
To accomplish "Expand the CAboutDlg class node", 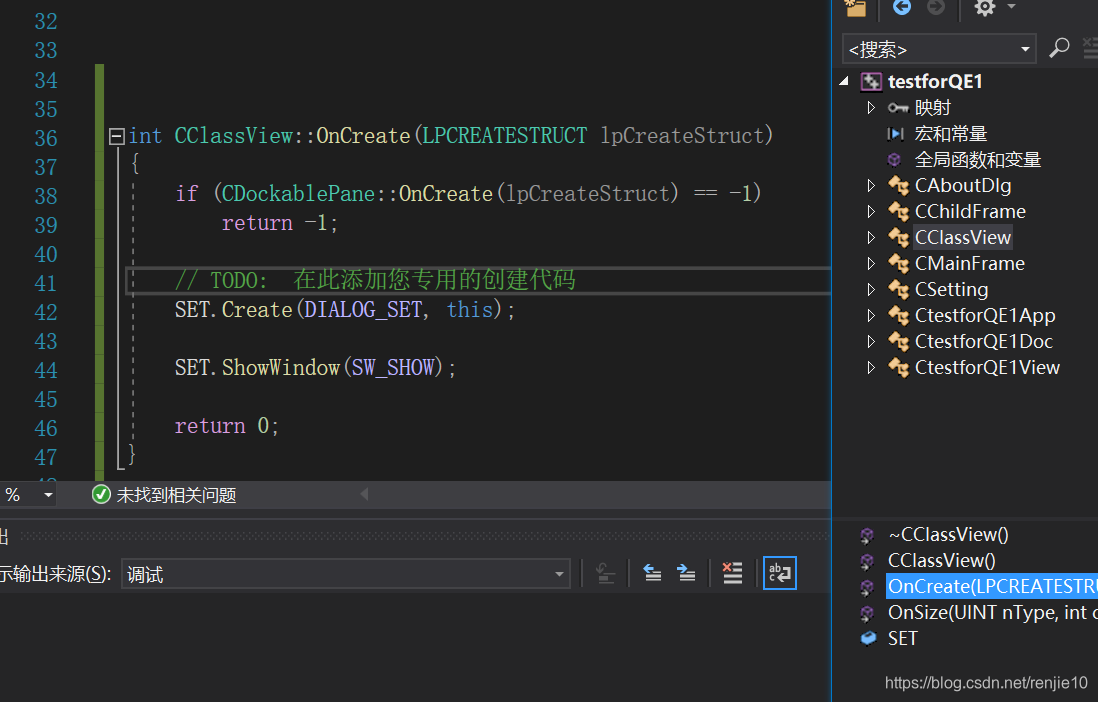I will 871,186.
